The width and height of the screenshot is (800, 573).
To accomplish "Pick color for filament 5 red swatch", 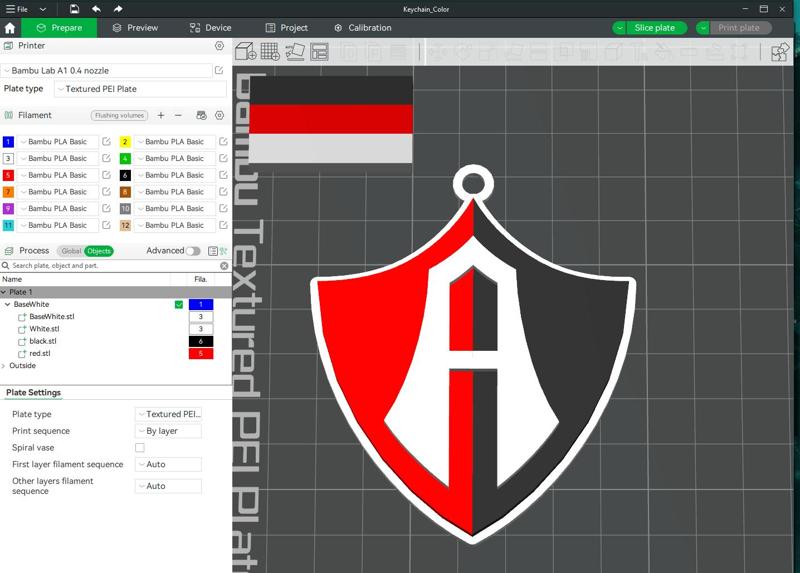I will (8, 175).
